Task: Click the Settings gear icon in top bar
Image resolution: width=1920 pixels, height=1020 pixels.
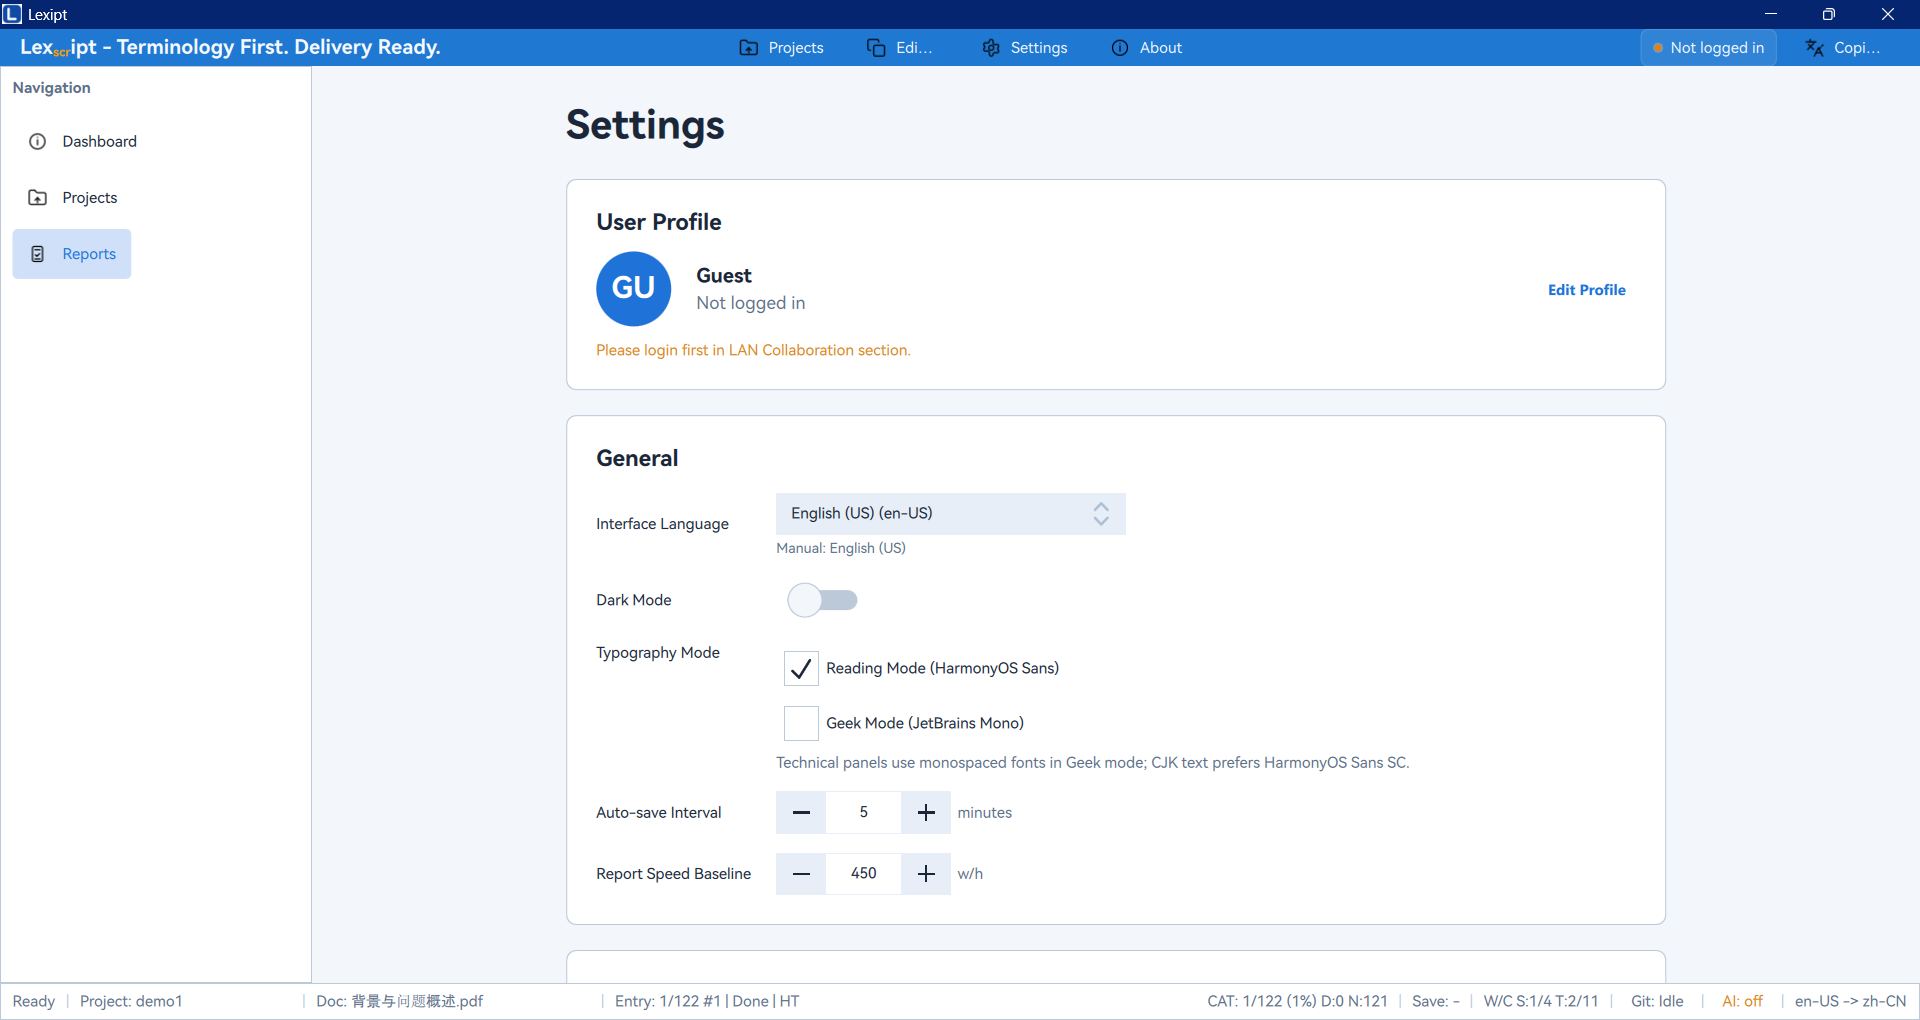Action: click(x=991, y=48)
